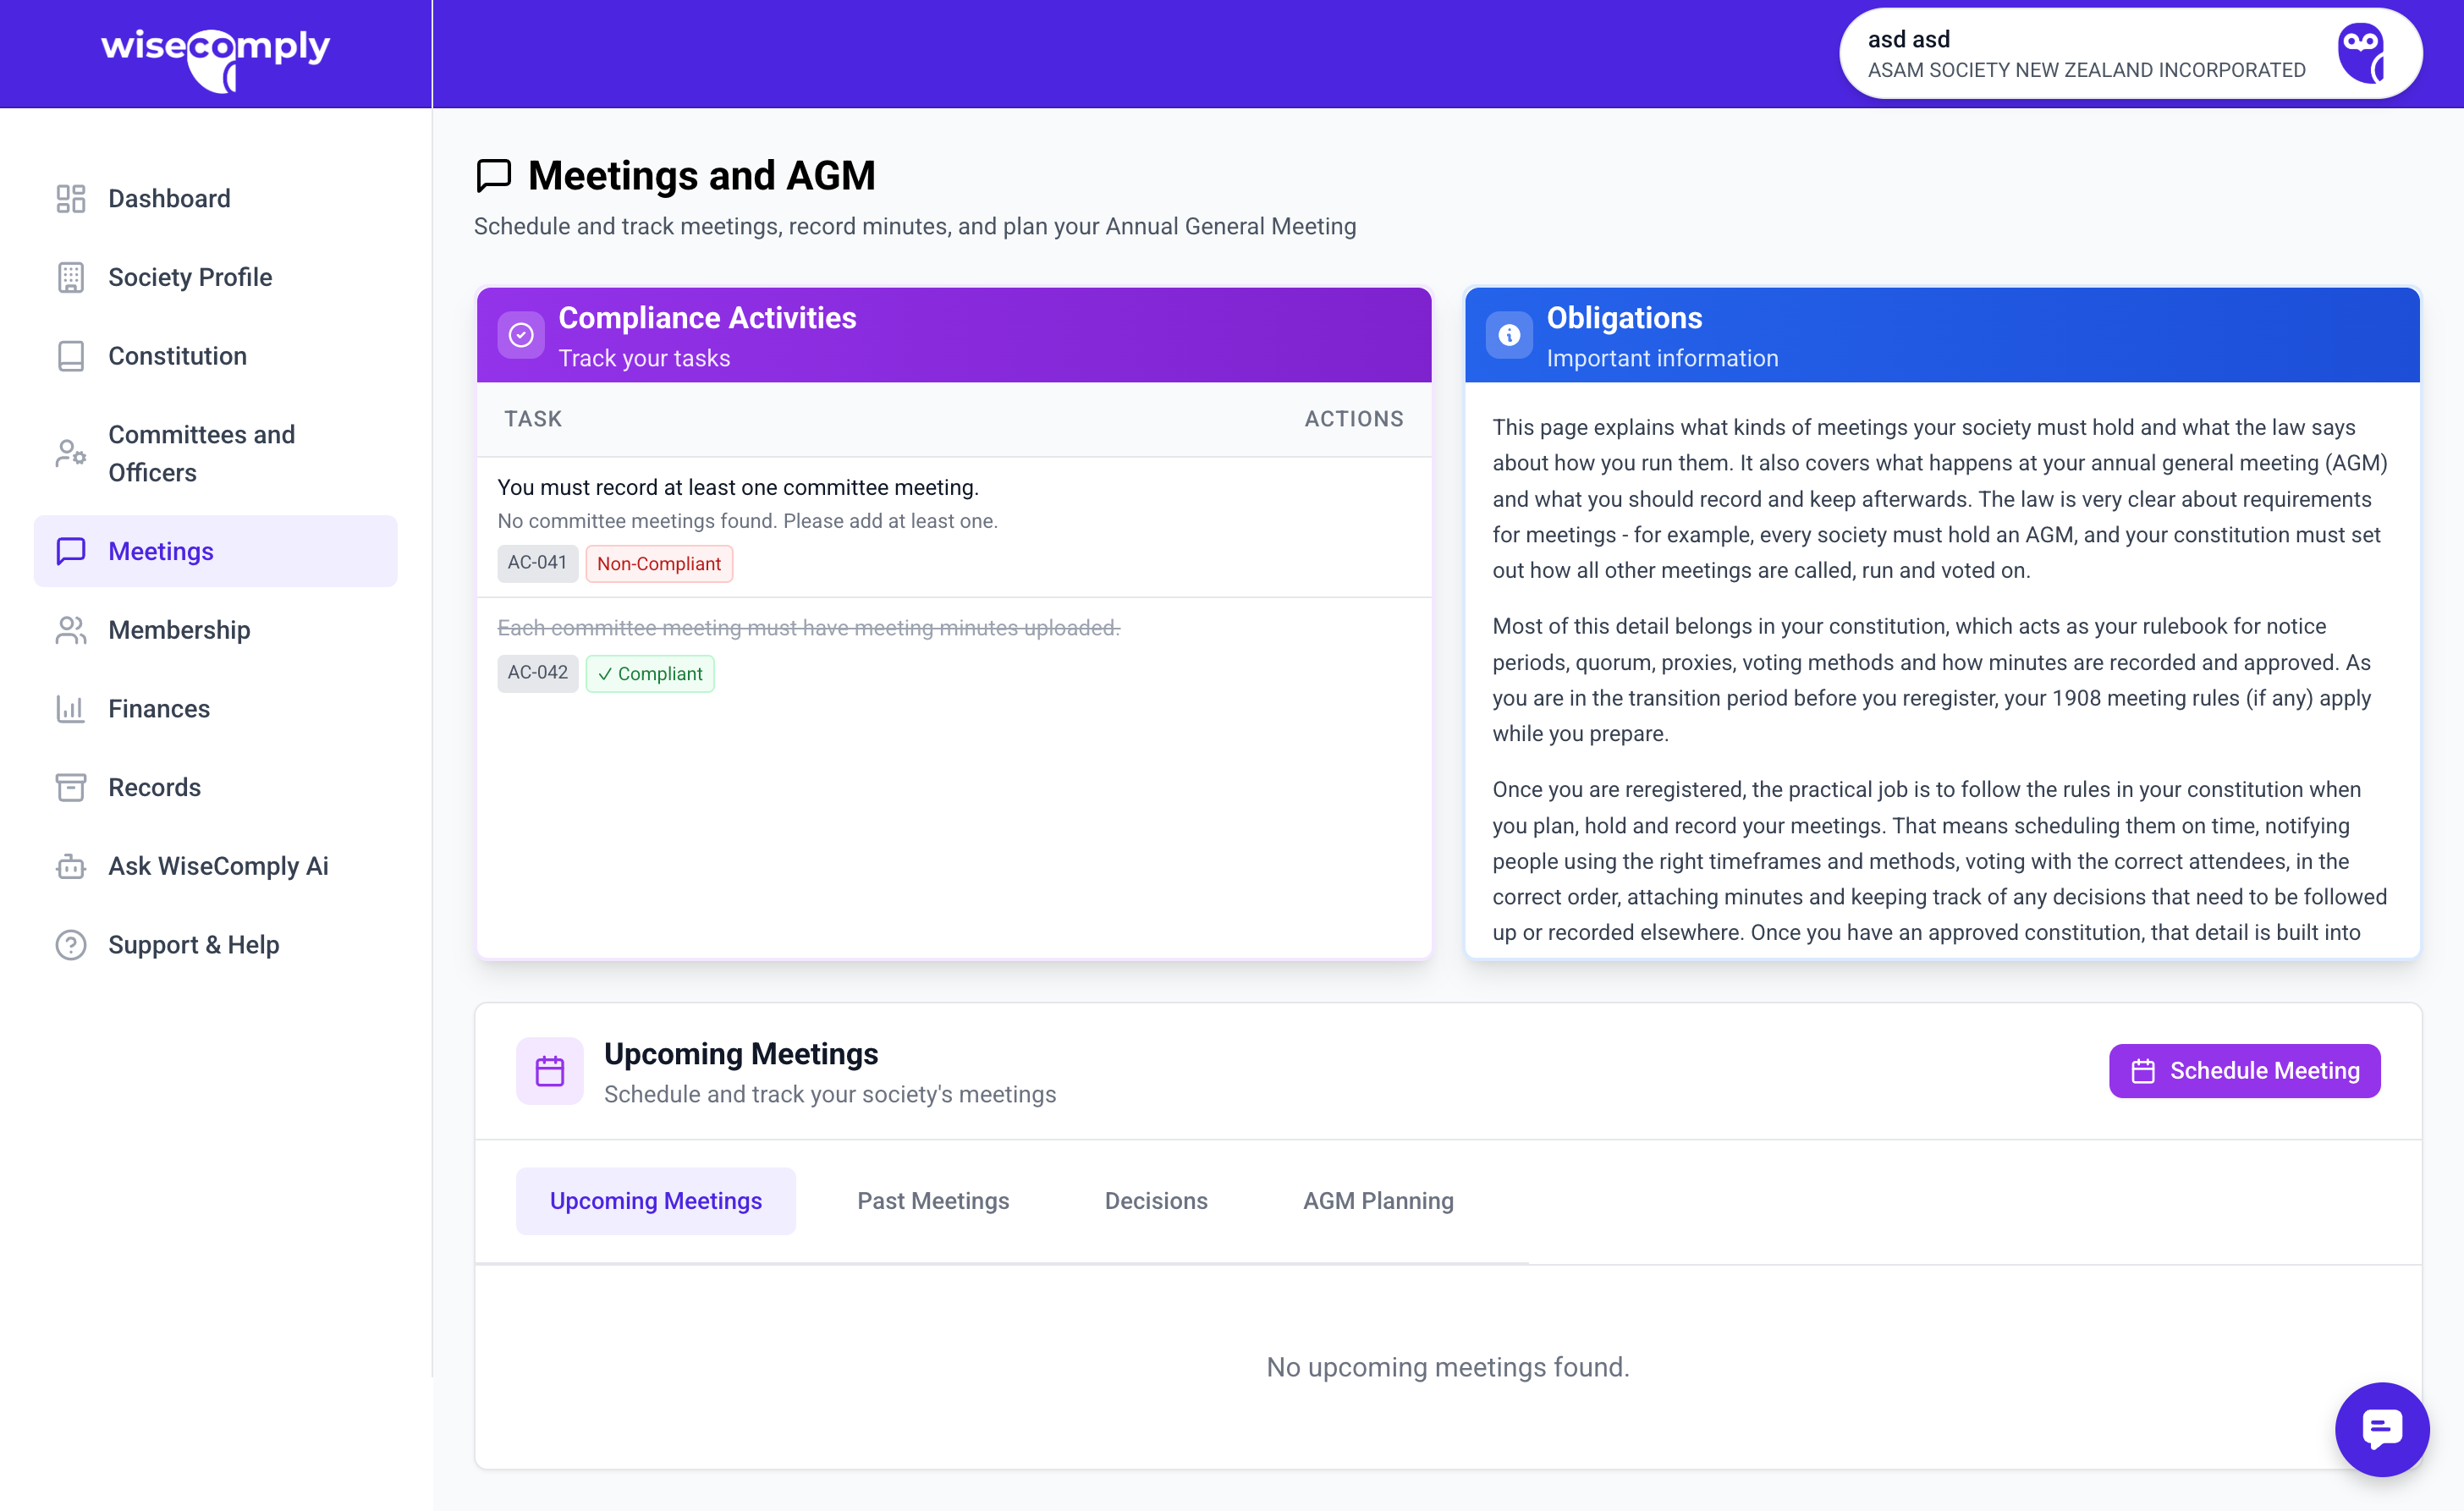Open the chat bubble widget
The width and height of the screenshot is (2464, 1511).
pos(2381,1428)
